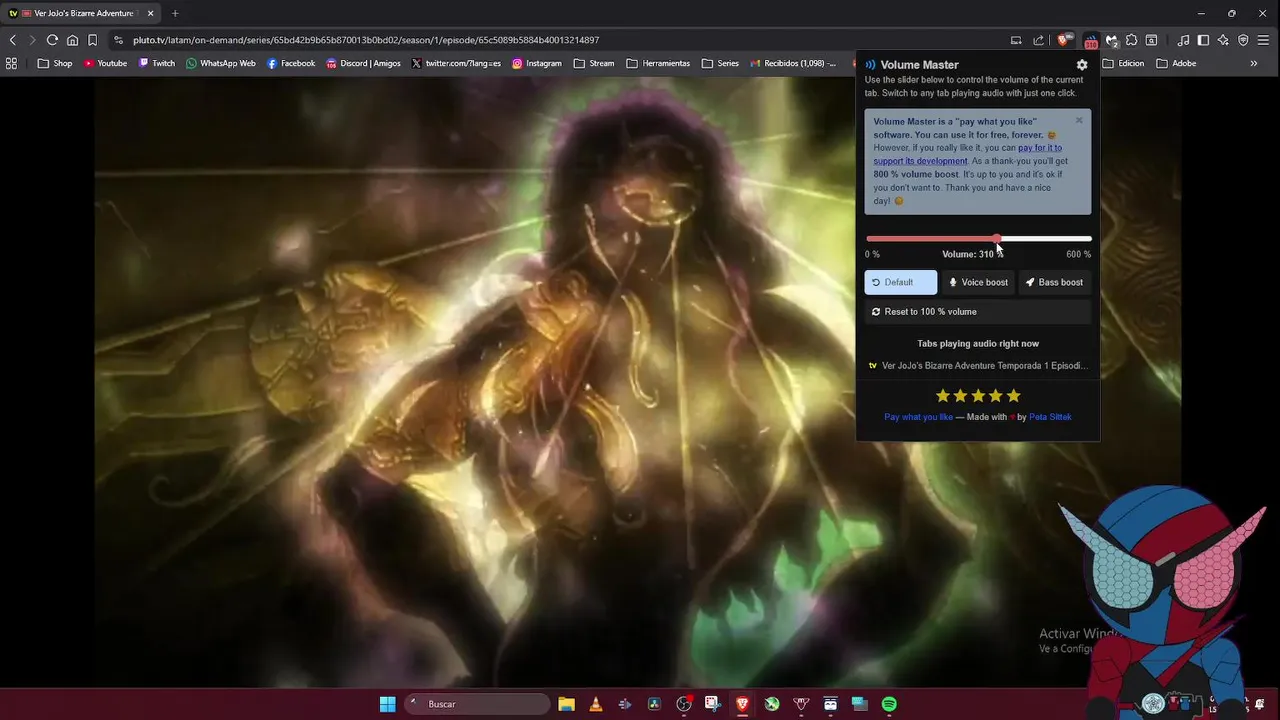Click the Volume Master extension icon in toolbar
Viewport: 1280px width, 720px height.
click(x=1091, y=40)
